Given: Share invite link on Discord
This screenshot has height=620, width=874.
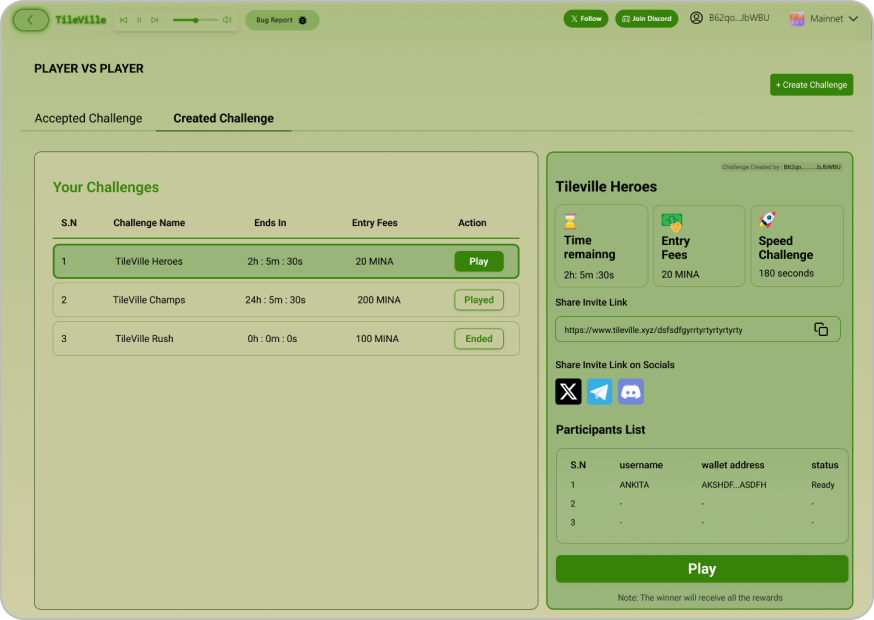Looking at the screenshot, I should 631,391.
